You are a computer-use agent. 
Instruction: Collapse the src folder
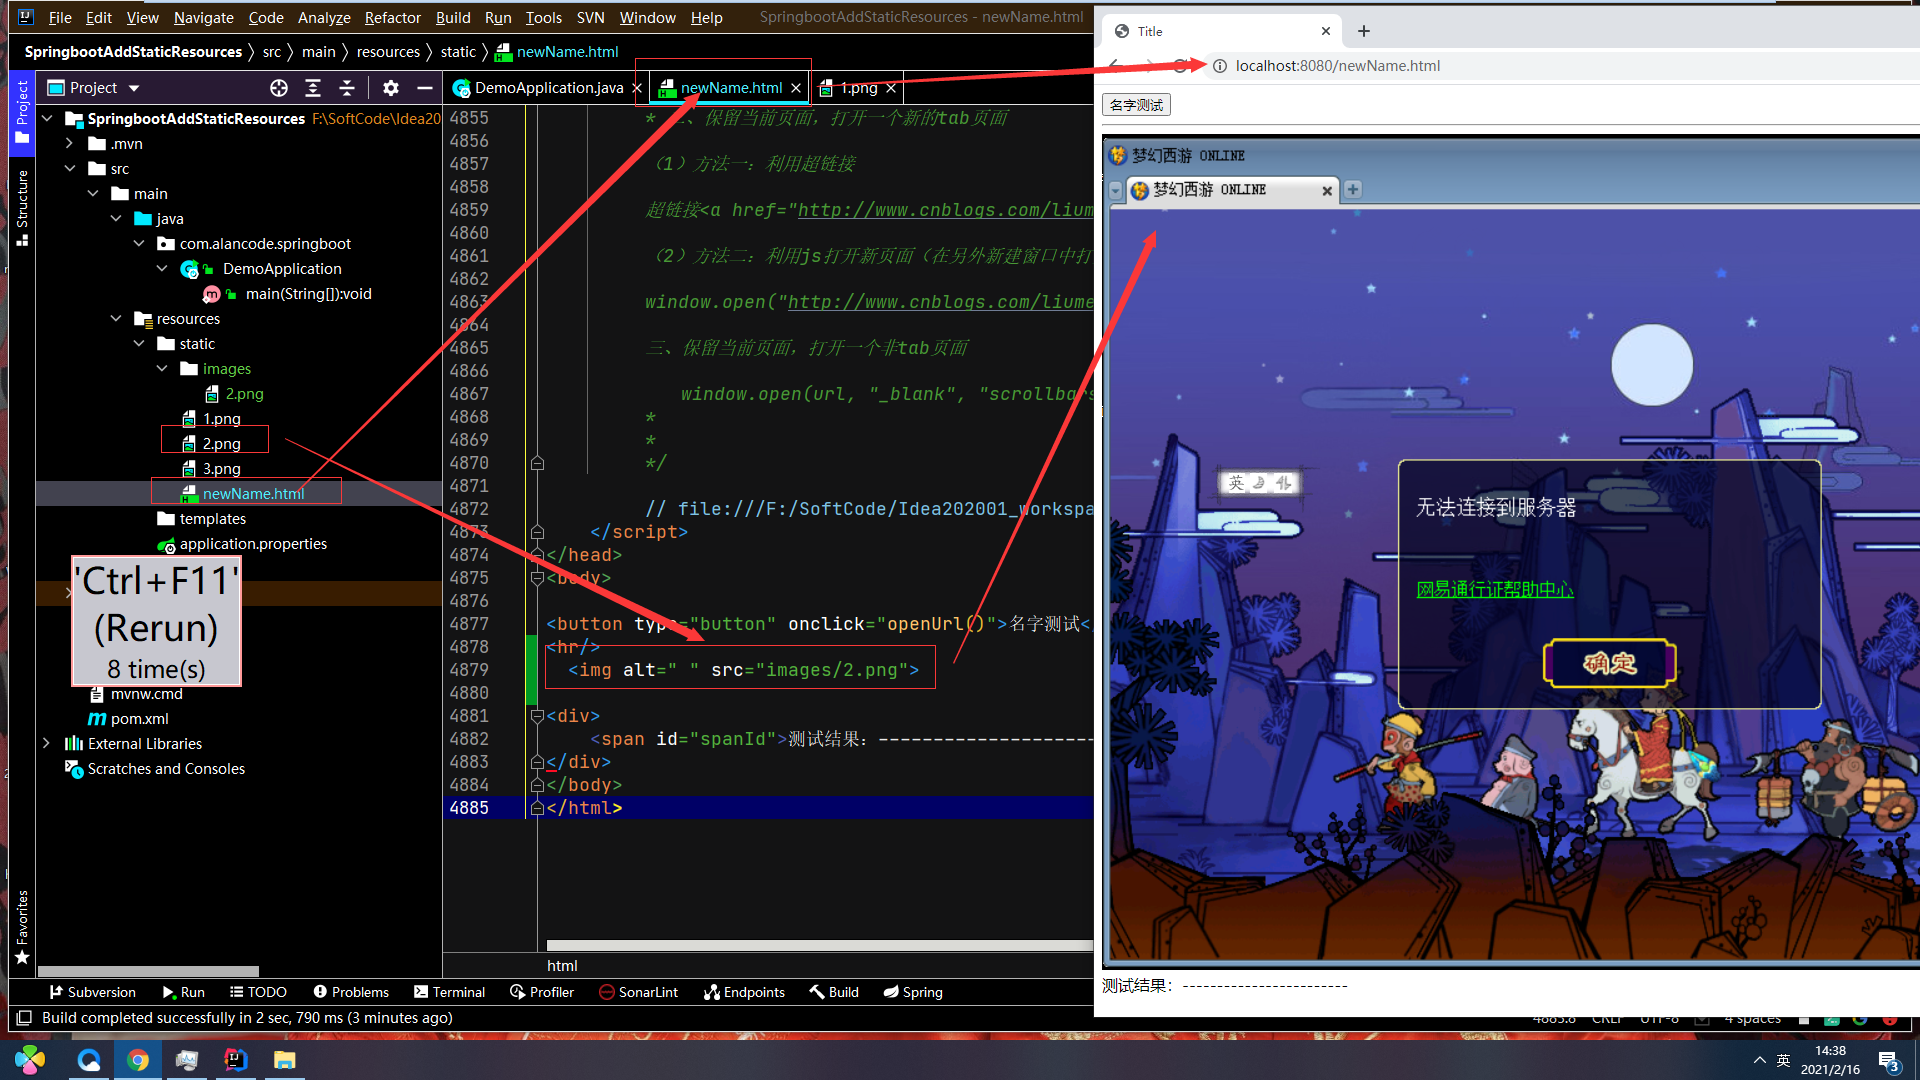click(70, 168)
